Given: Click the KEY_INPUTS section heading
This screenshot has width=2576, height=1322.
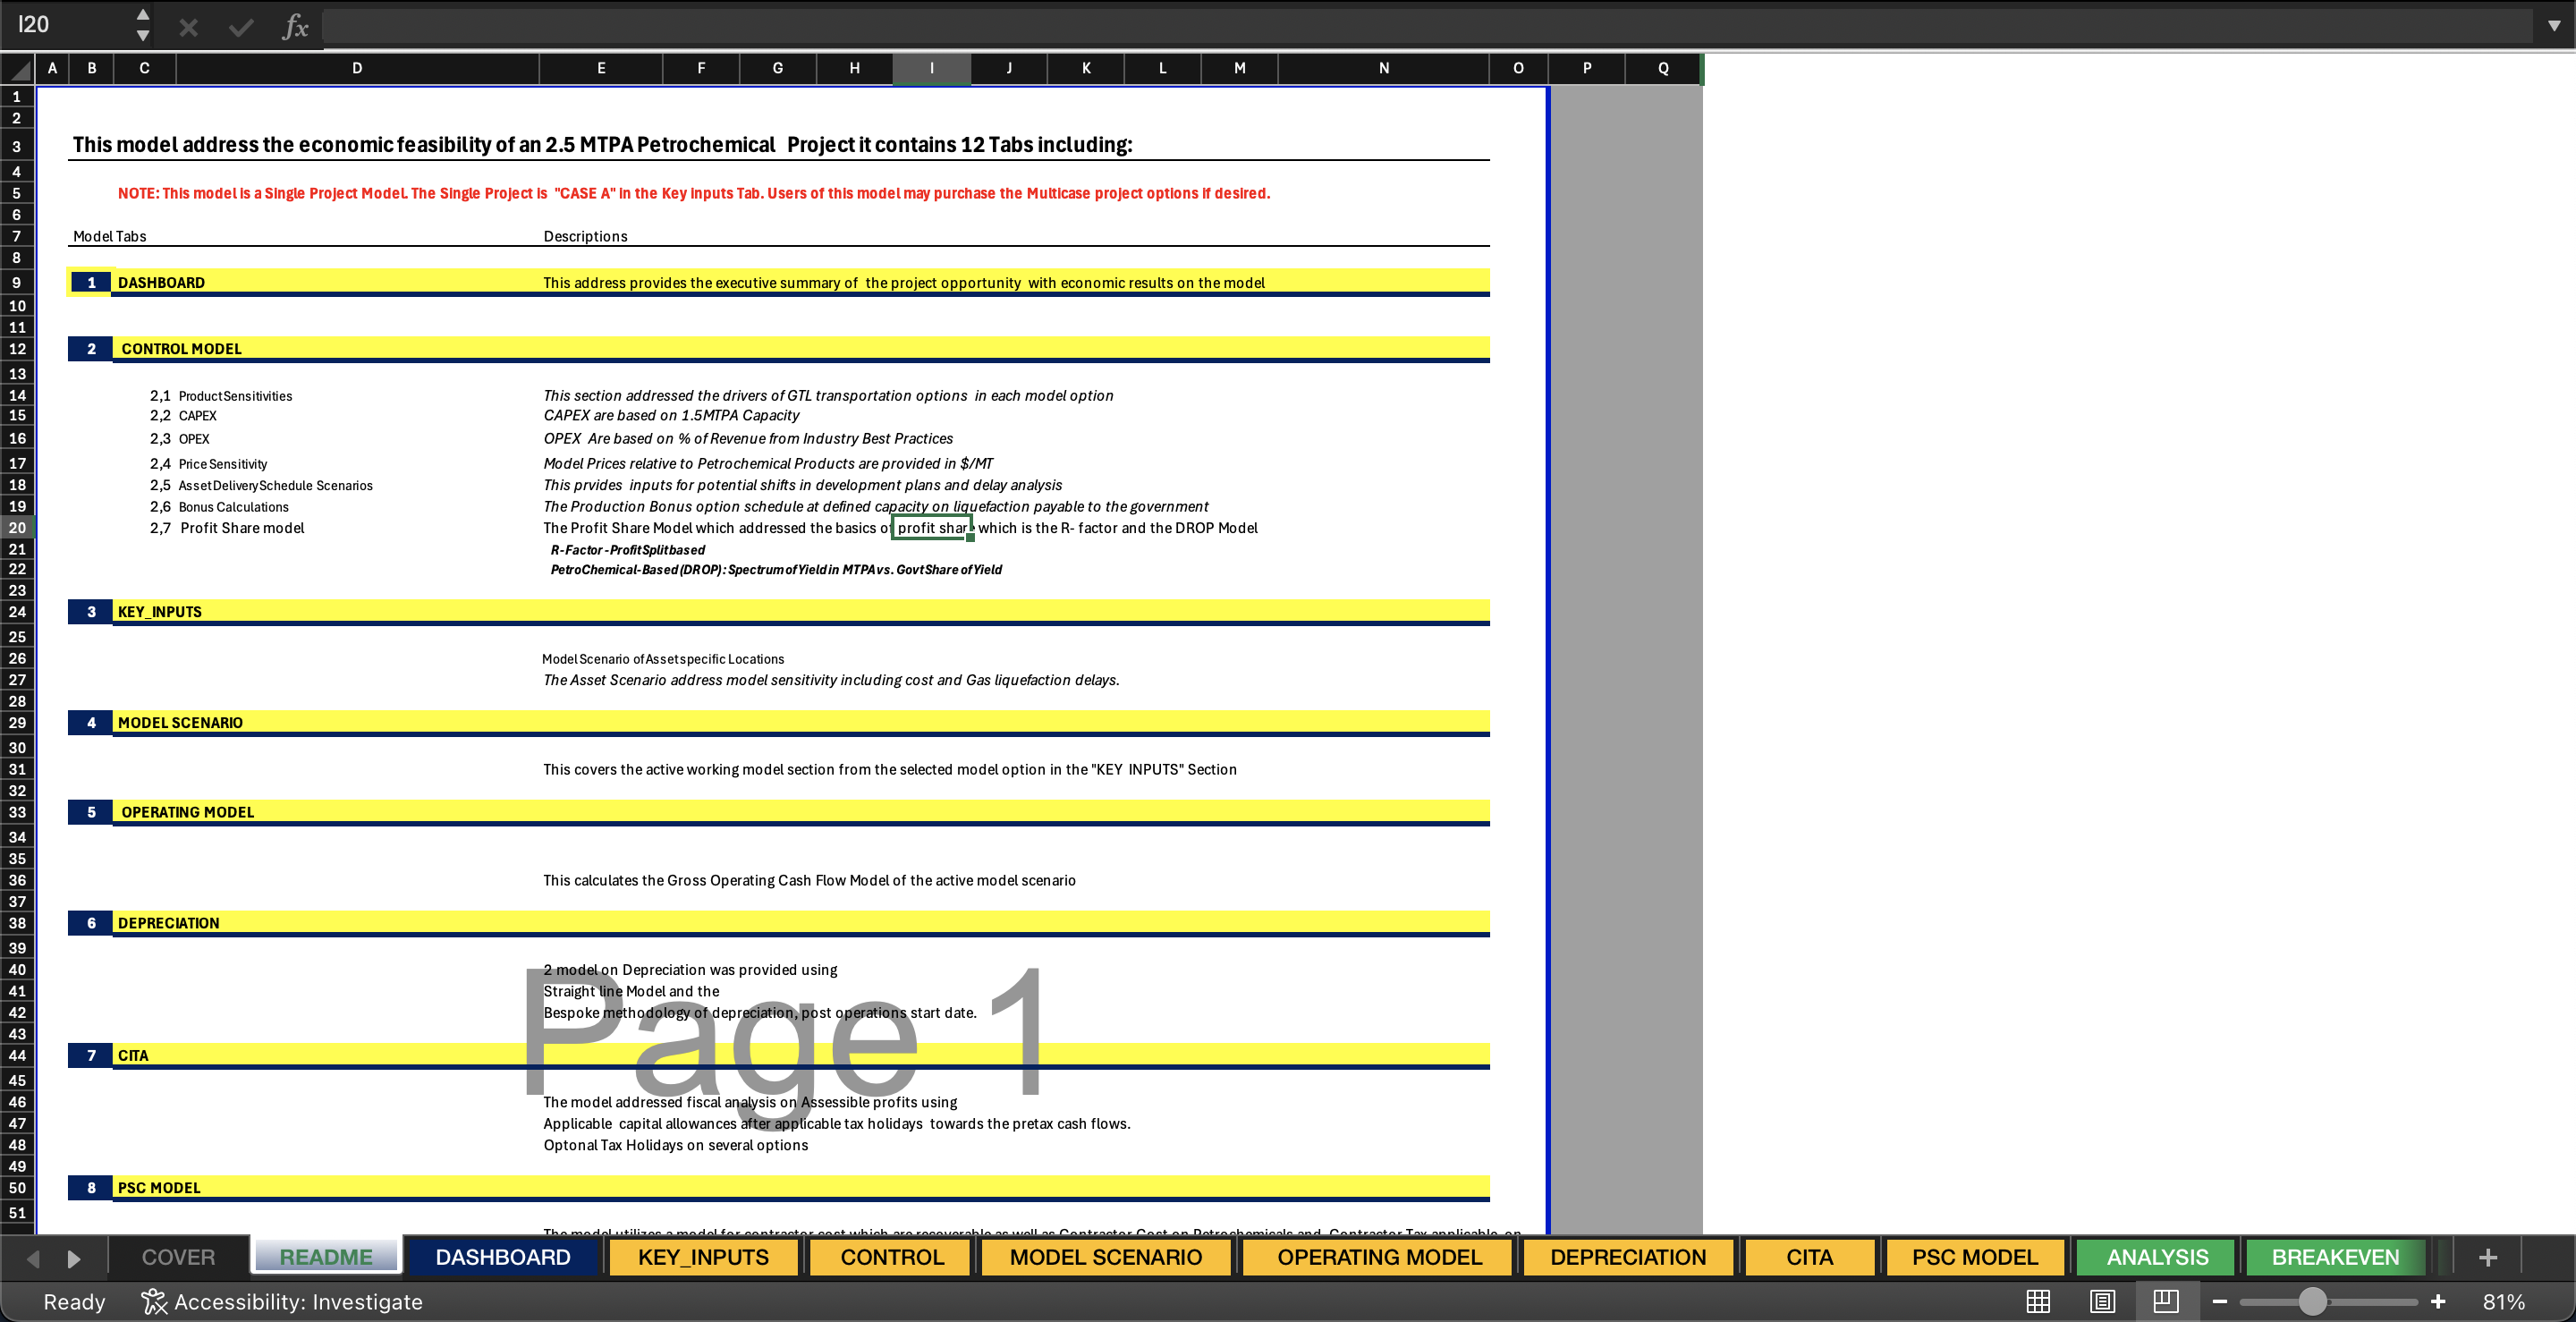Looking at the screenshot, I should [159, 612].
